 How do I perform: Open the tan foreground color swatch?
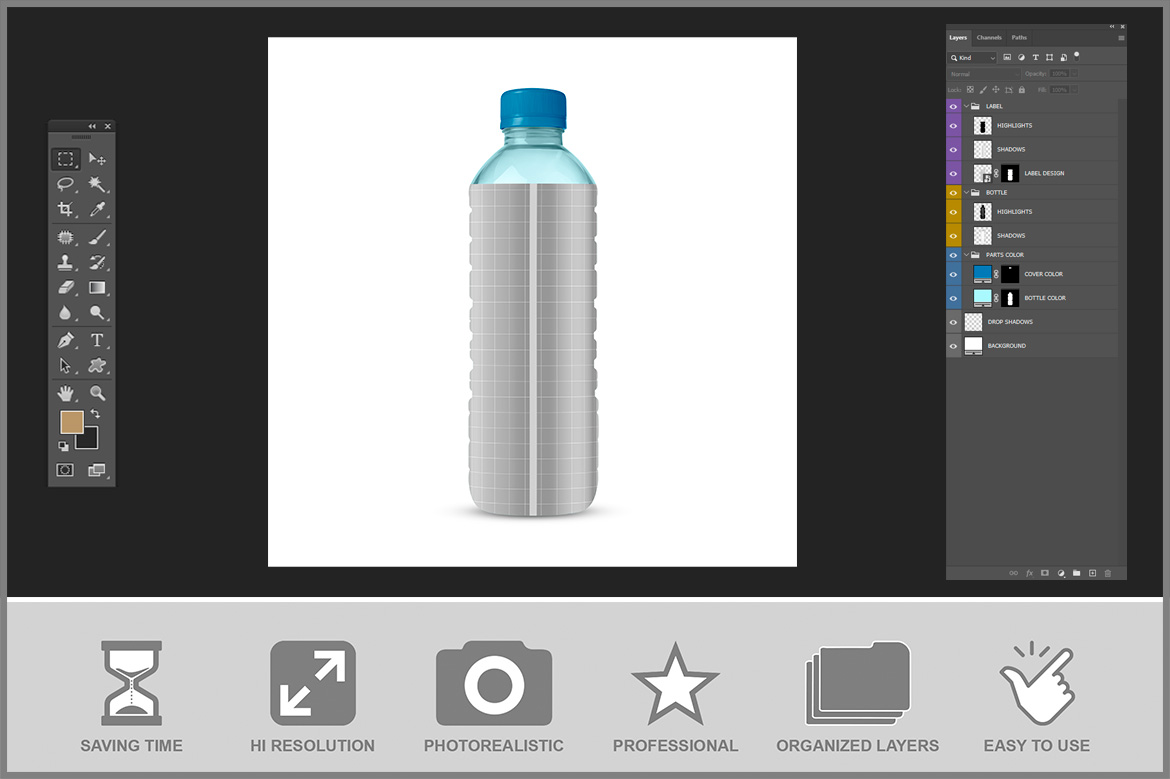[x=71, y=422]
